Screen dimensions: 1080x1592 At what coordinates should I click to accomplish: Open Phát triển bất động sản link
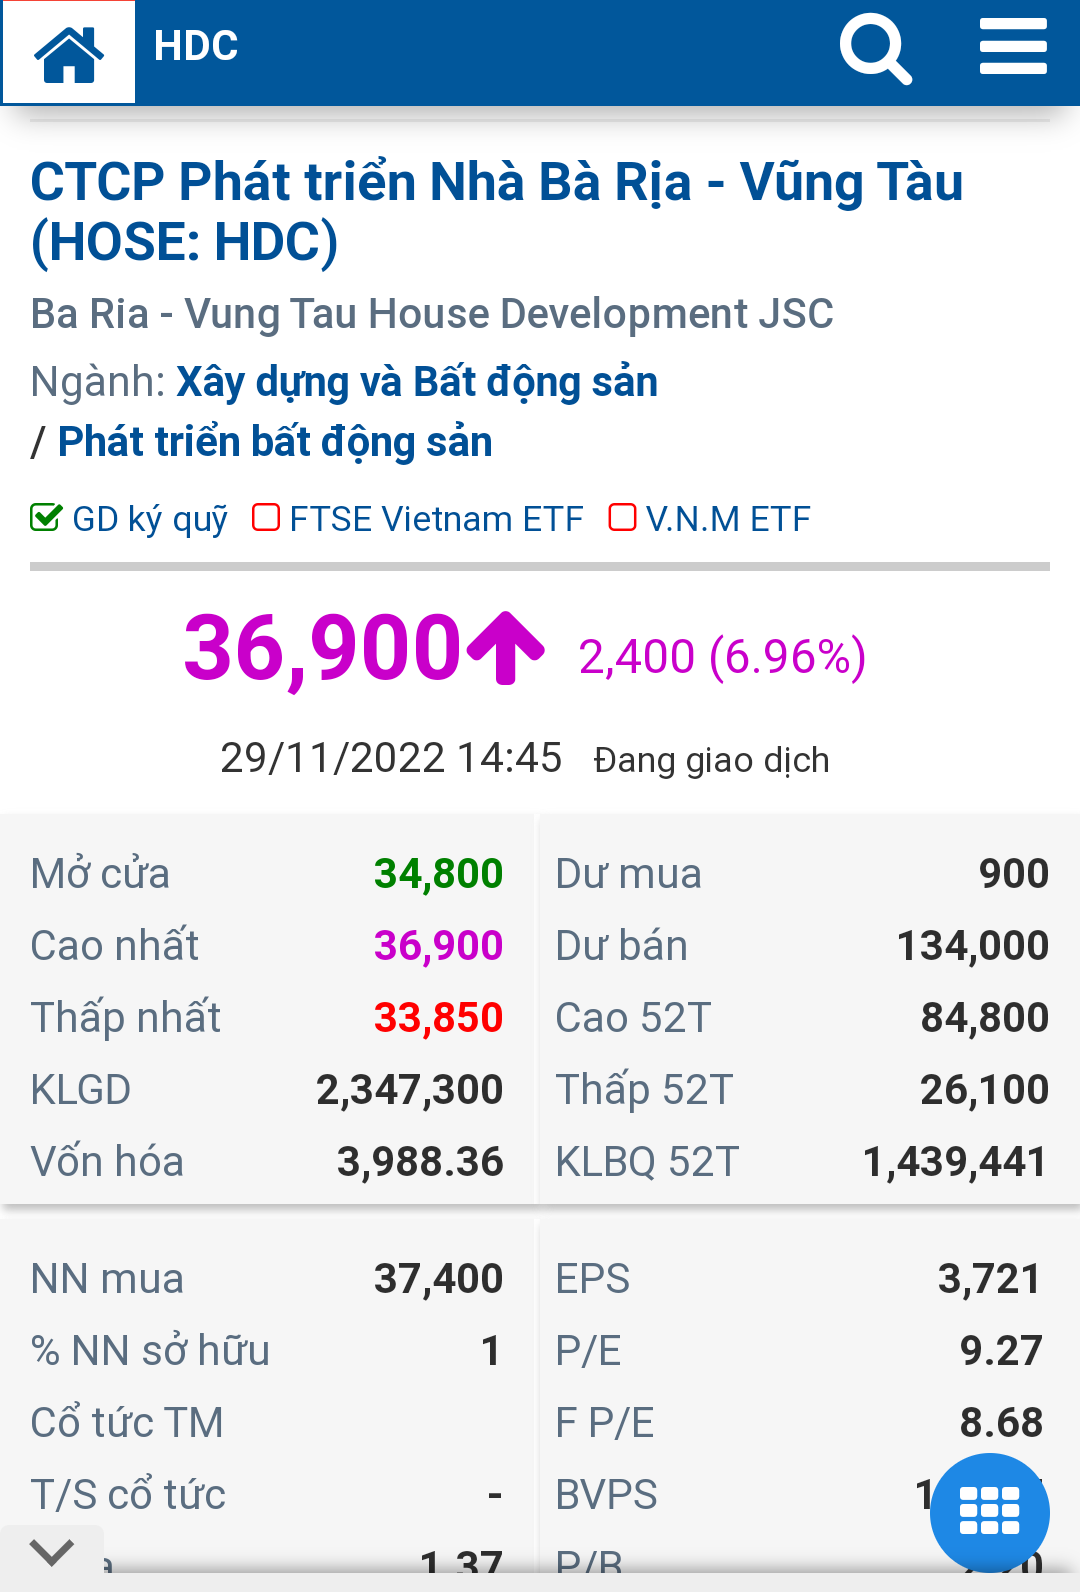click(x=275, y=442)
